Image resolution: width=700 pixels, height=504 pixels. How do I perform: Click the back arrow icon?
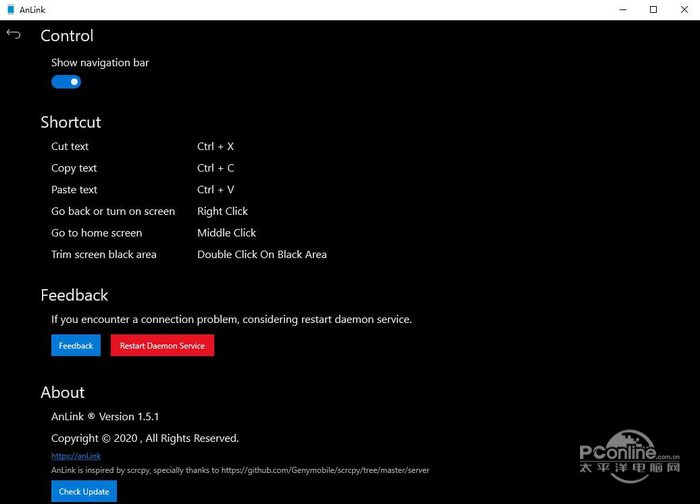pyautogui.click(x=13, y=34)
